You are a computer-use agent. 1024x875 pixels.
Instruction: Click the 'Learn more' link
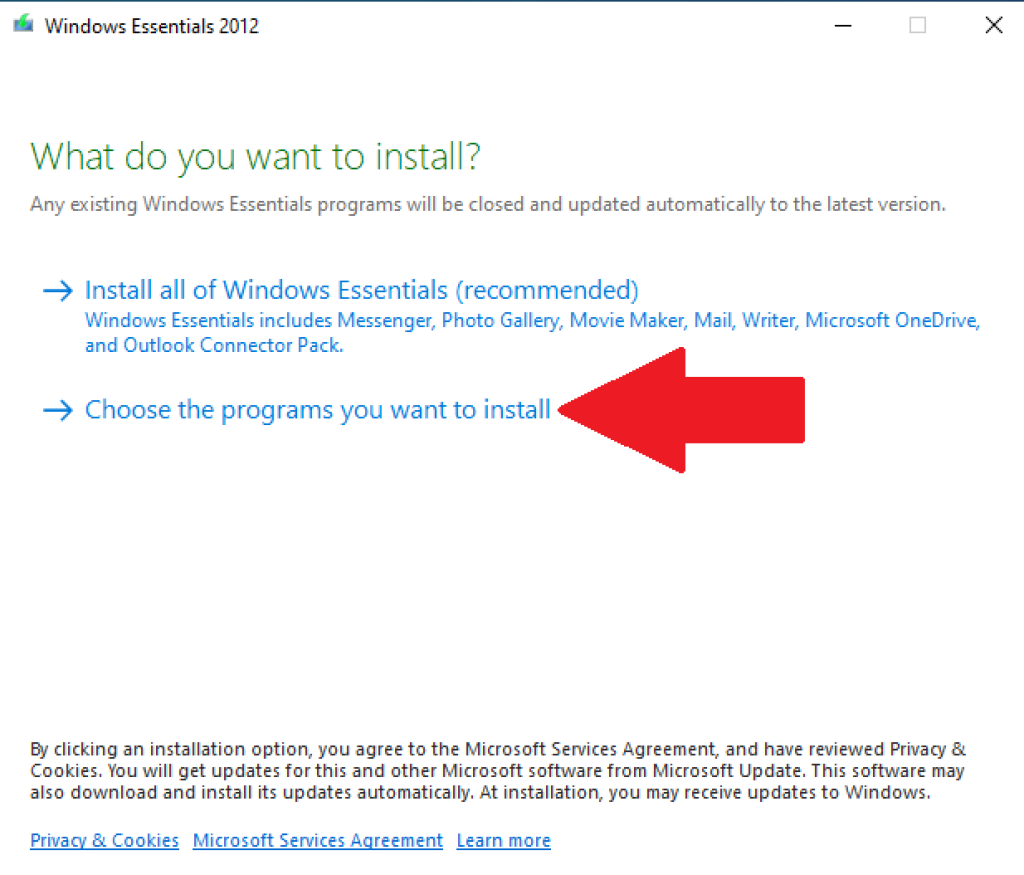click(503, 840)
